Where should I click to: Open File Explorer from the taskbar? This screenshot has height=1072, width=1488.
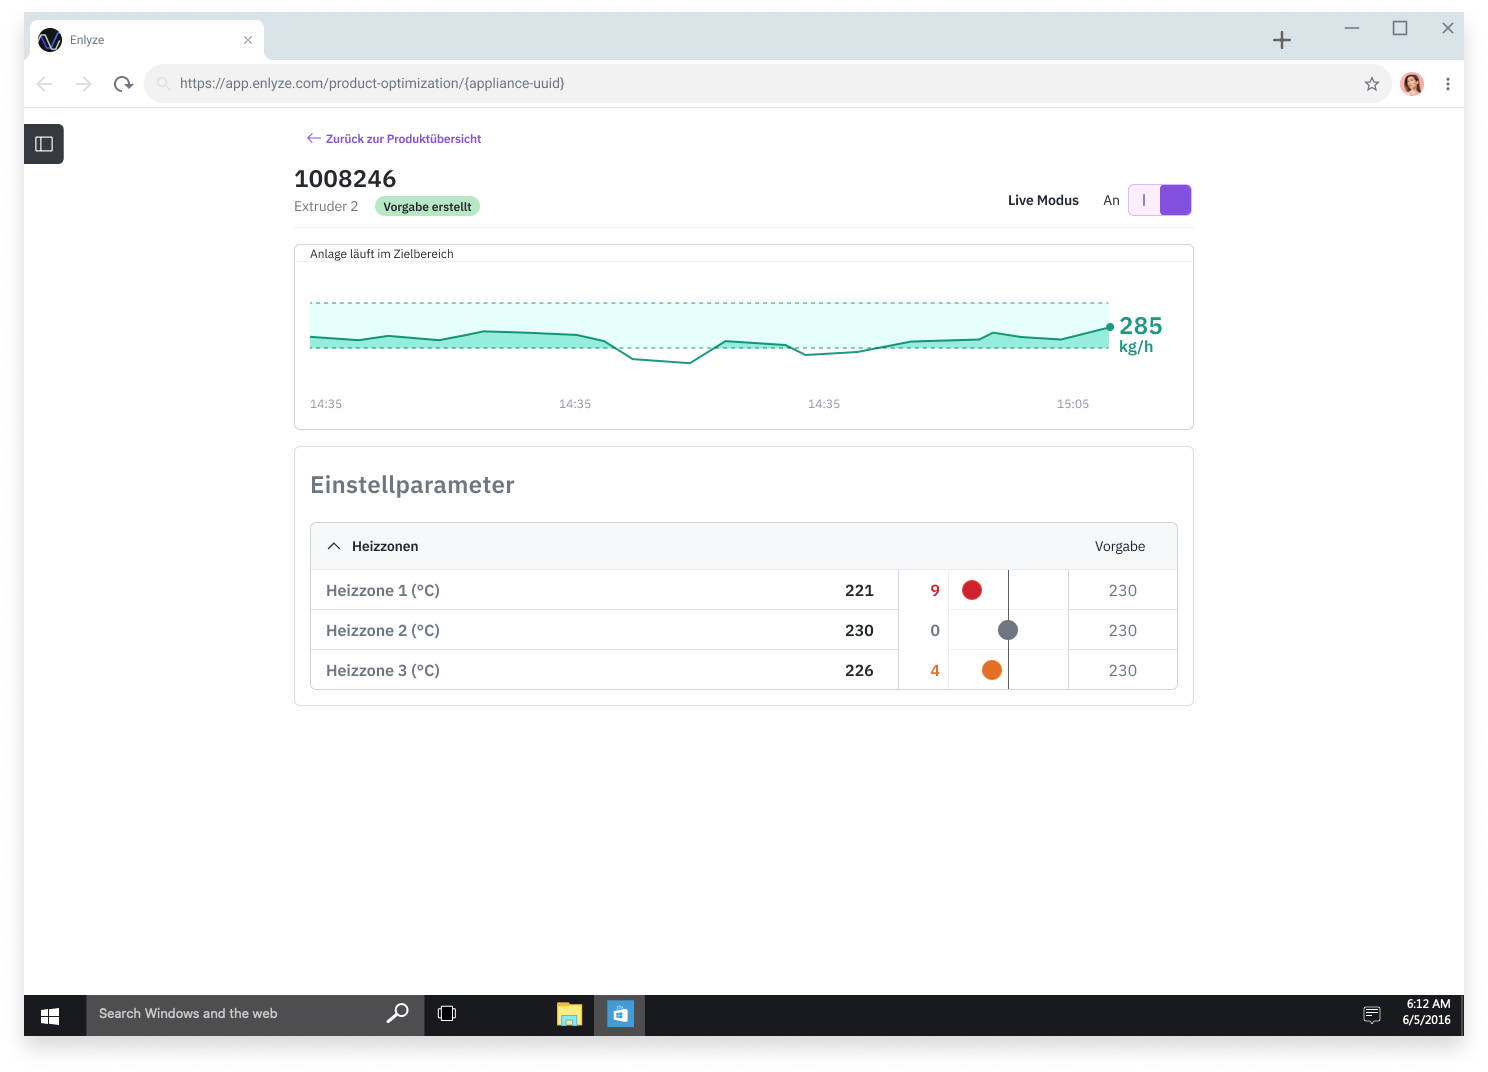[x=569, y=1014]
